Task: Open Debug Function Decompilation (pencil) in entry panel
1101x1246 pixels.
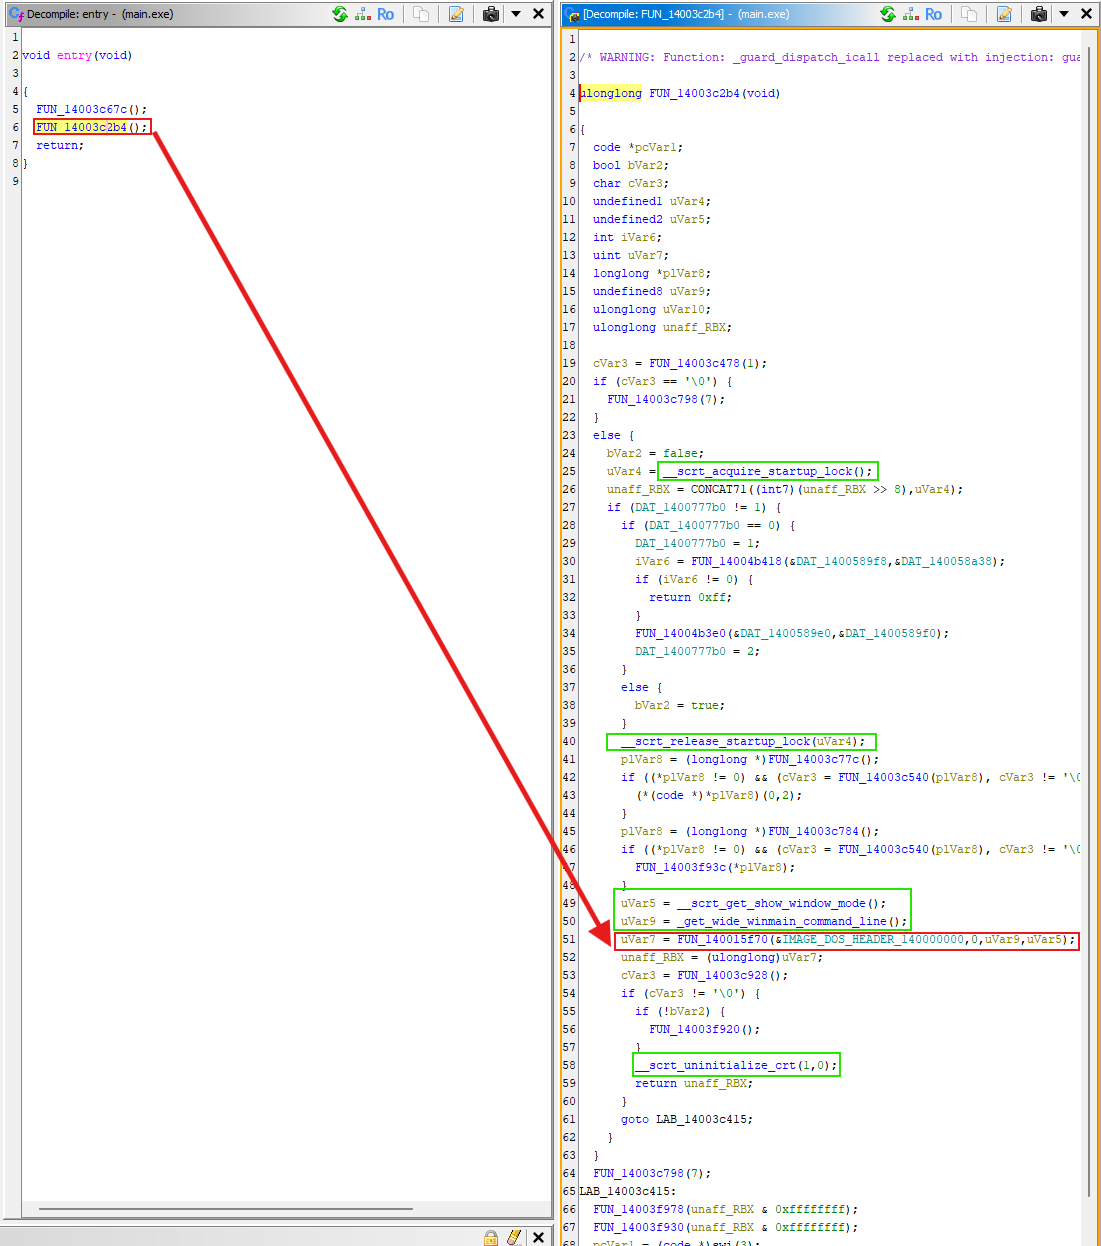Action: pyautogui.click(x=456, y=14)
